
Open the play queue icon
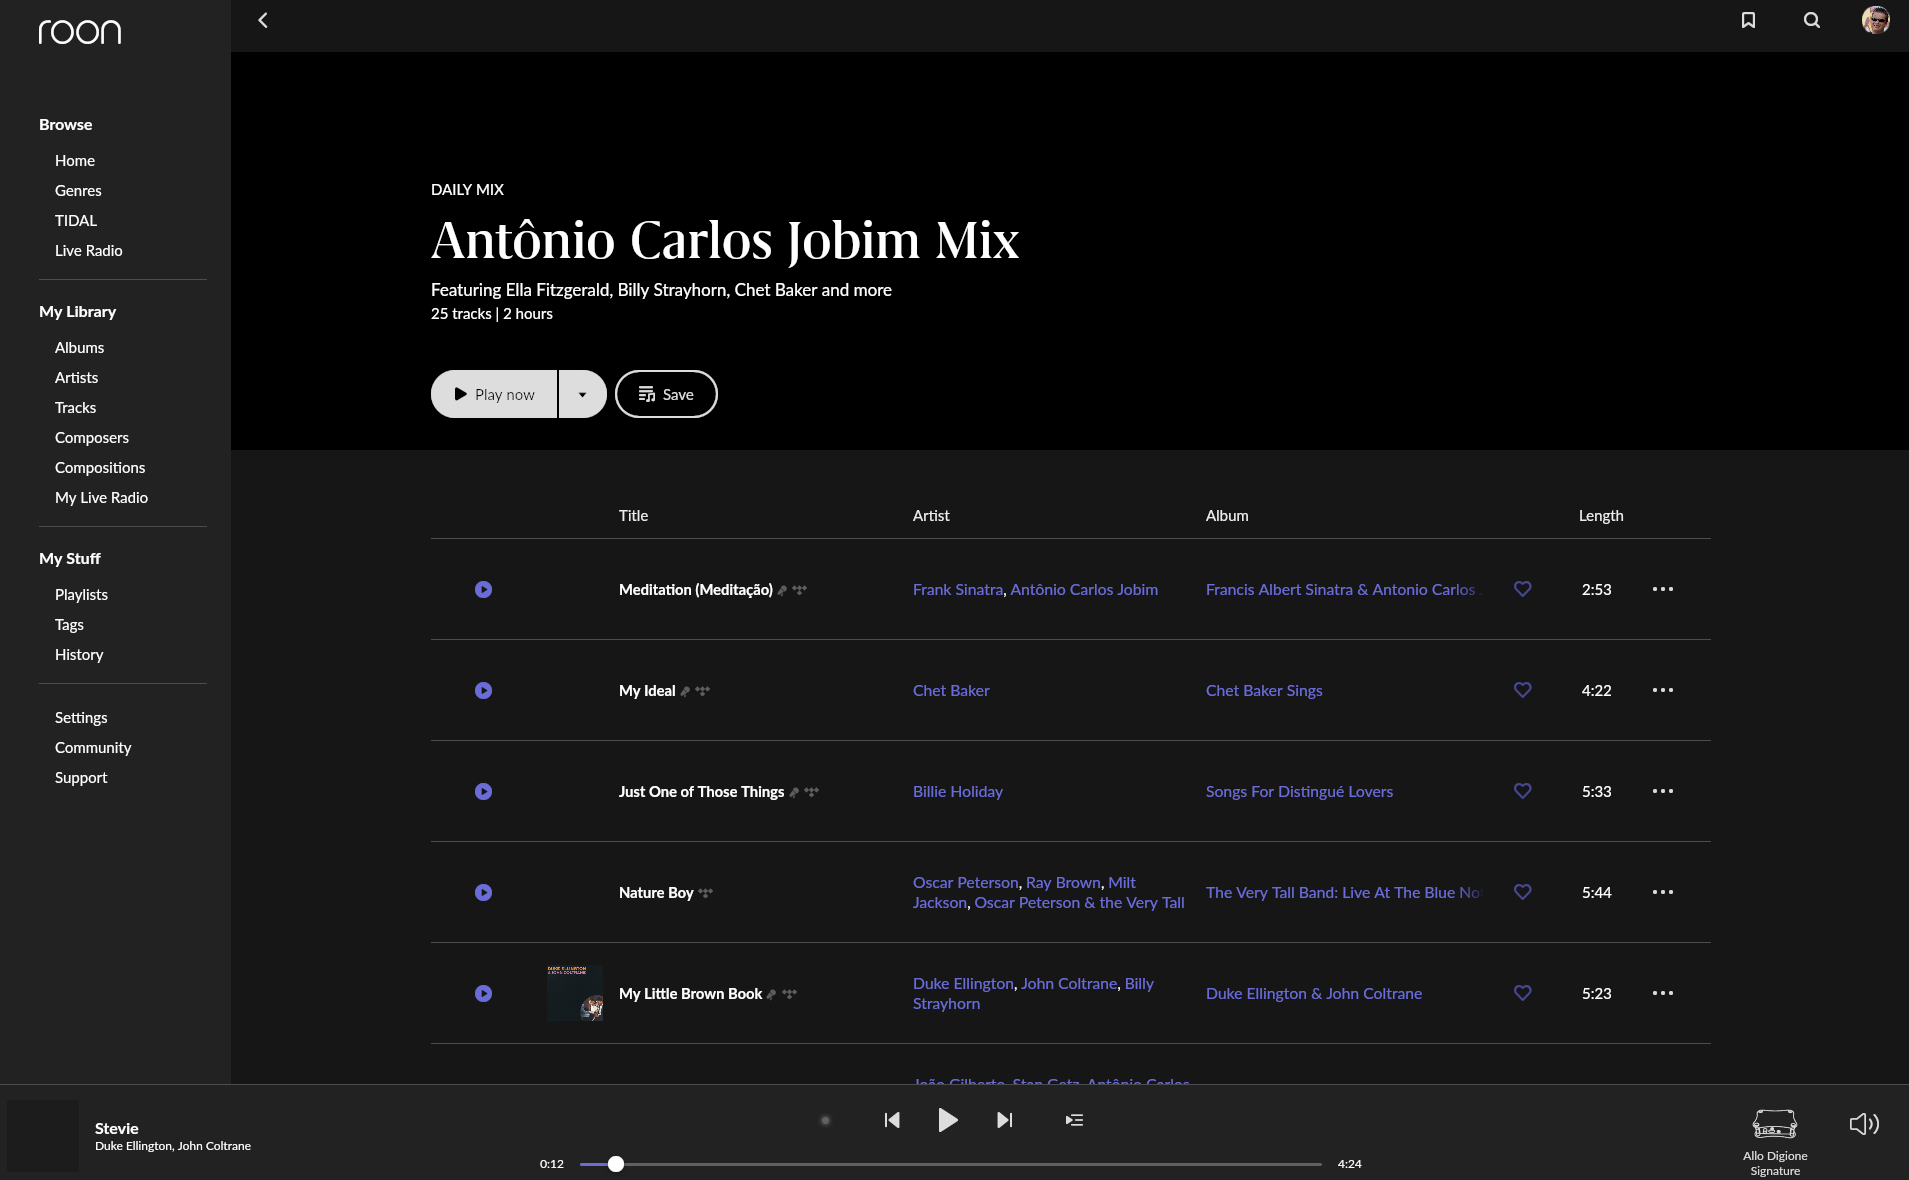pos(1074,1120)
